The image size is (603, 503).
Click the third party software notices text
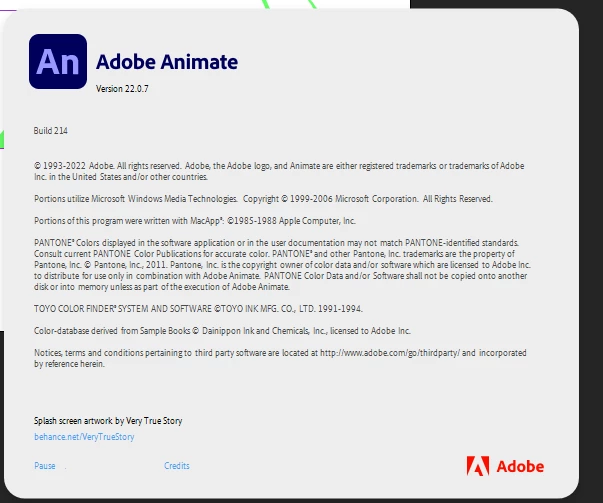280,358
